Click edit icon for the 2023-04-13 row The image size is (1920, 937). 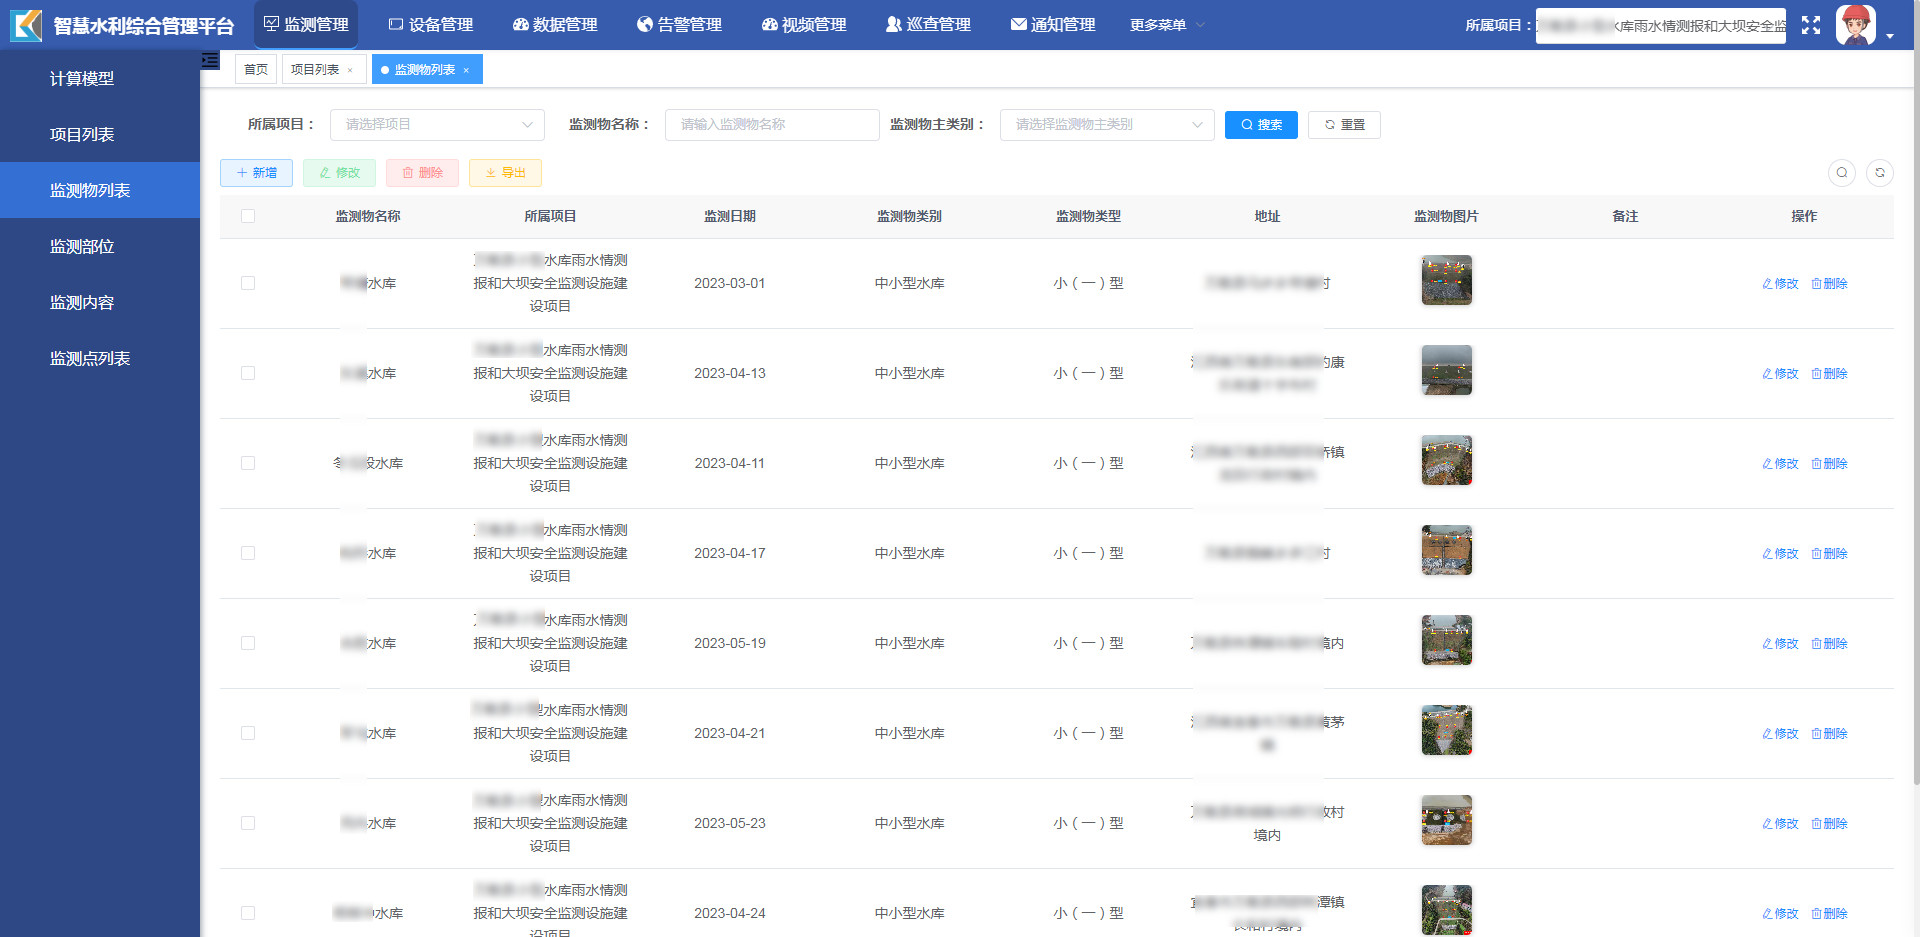pos(1779,374)
